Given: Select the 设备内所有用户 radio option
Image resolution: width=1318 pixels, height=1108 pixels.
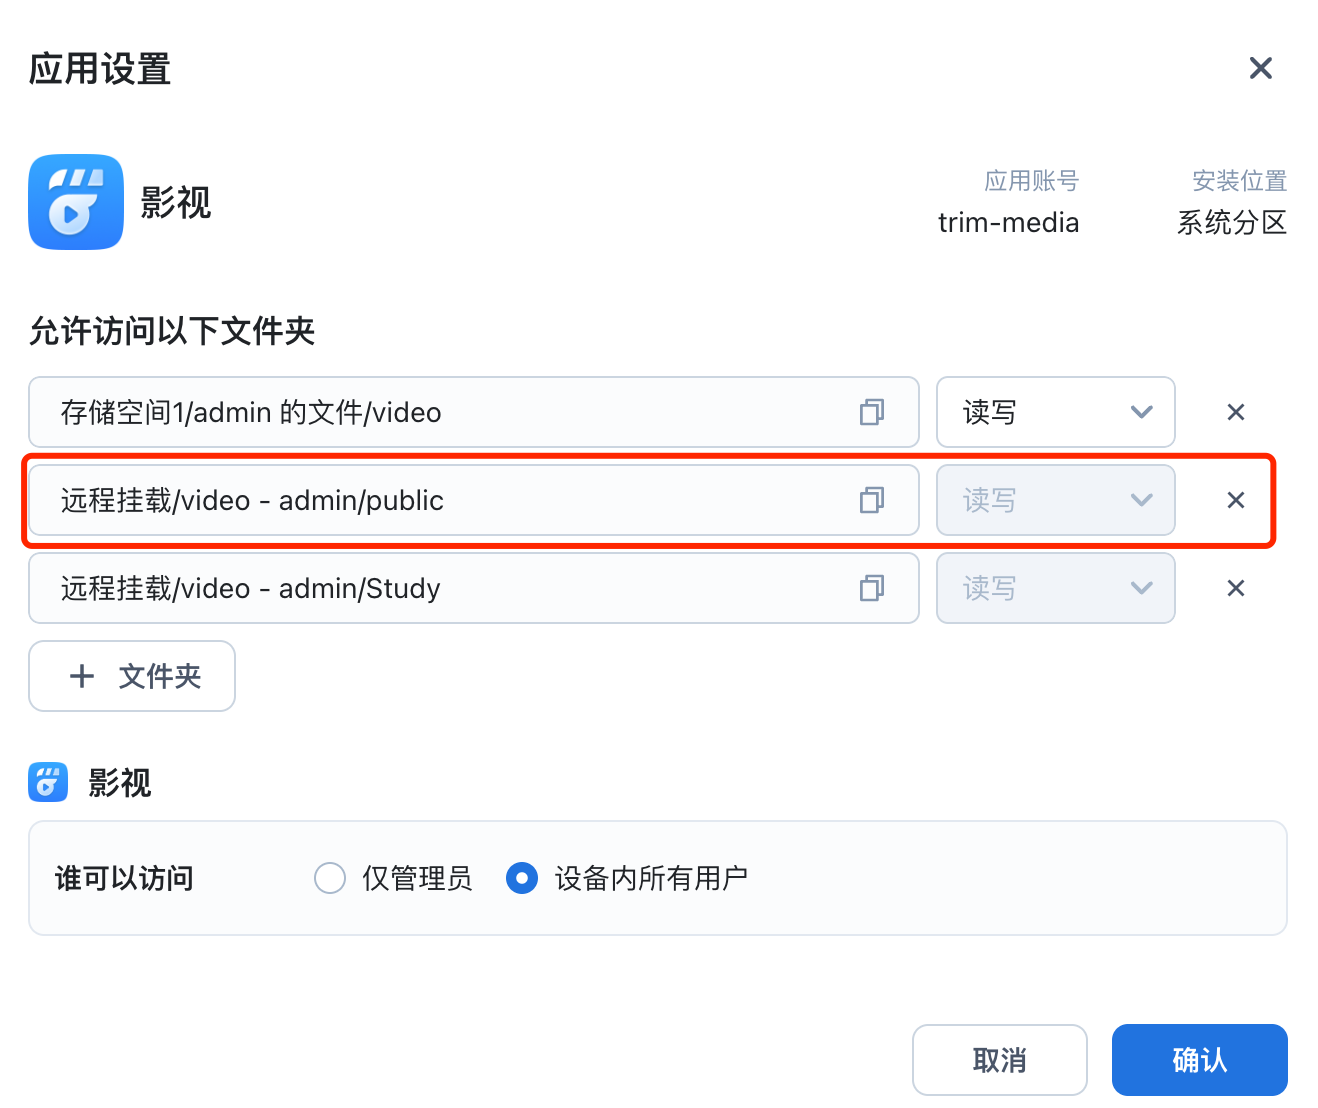Looking at the screenshot, I should pos(522,878).
